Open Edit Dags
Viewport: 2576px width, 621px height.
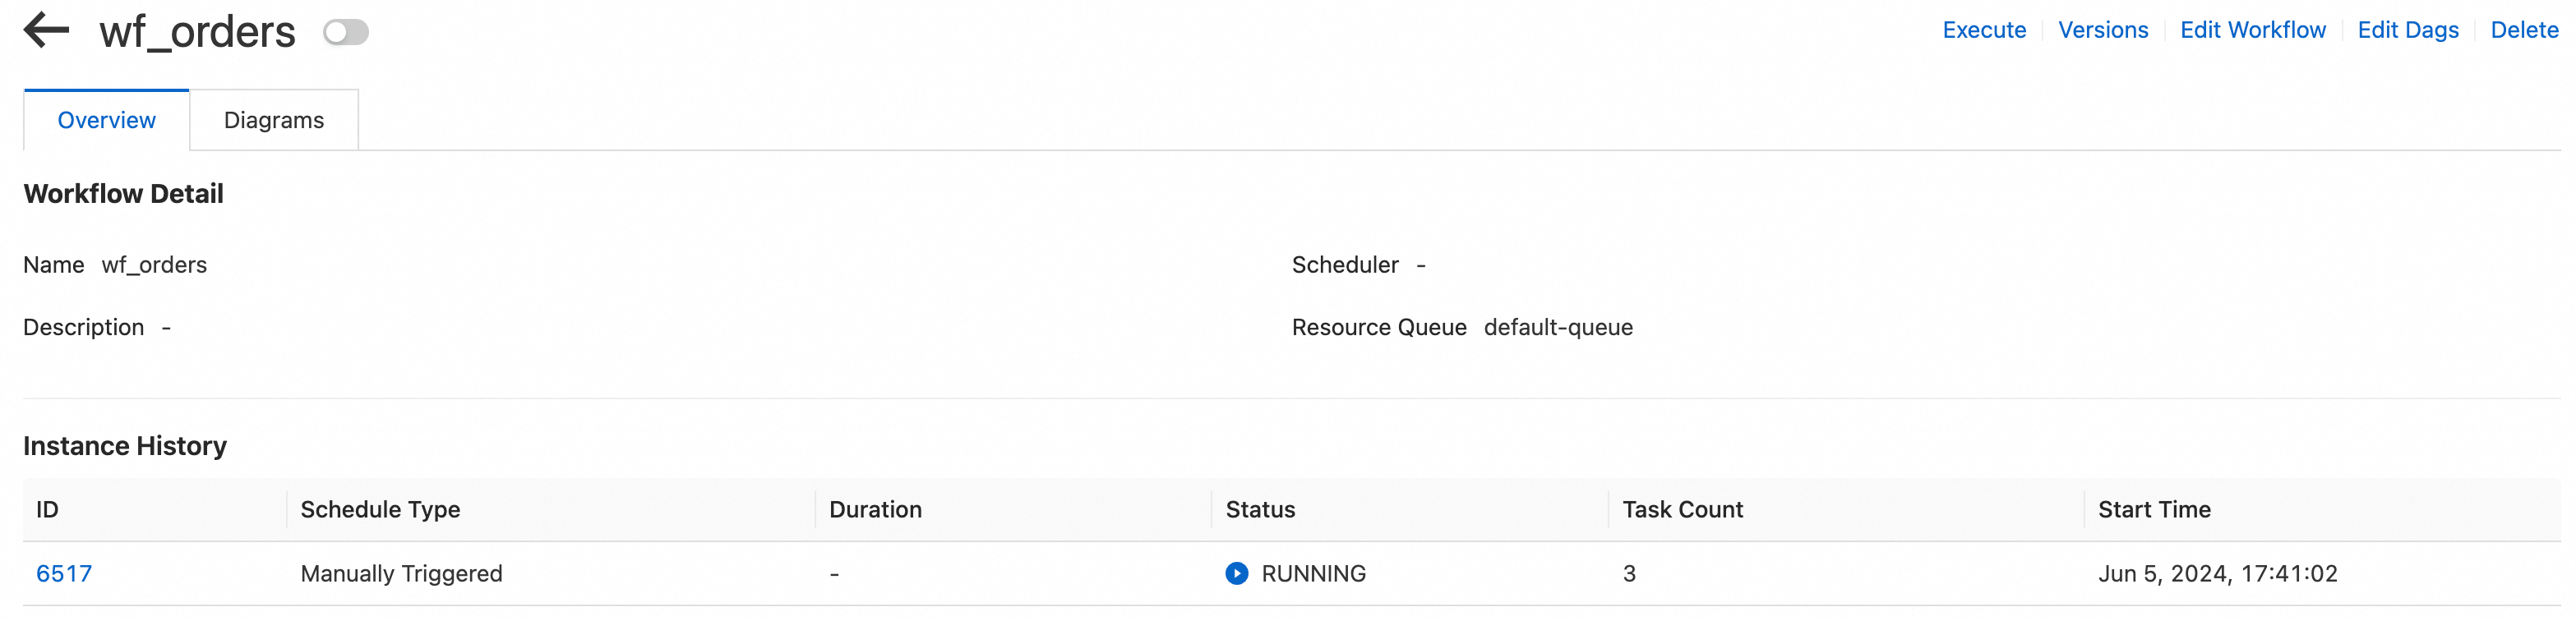(2407, 30)
